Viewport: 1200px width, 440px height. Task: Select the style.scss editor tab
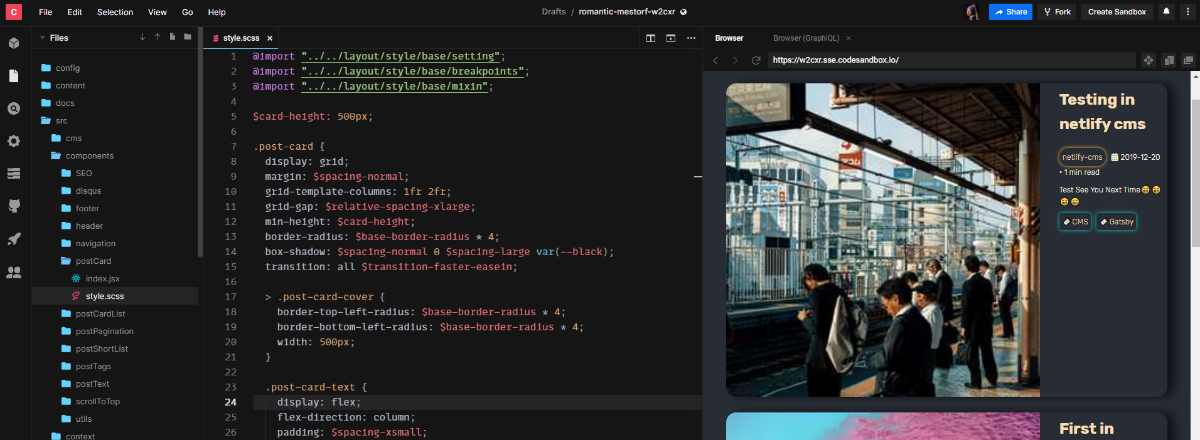coord(238,38)
